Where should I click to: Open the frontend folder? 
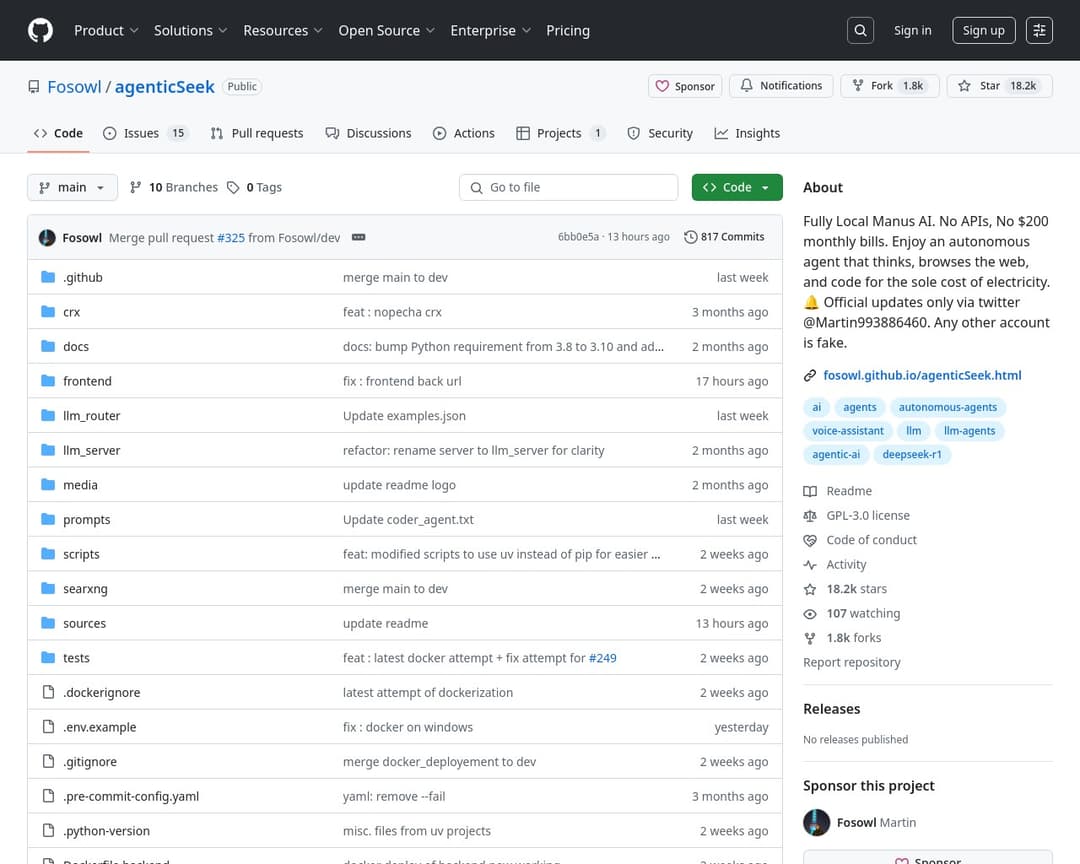(x=87, y=381)
